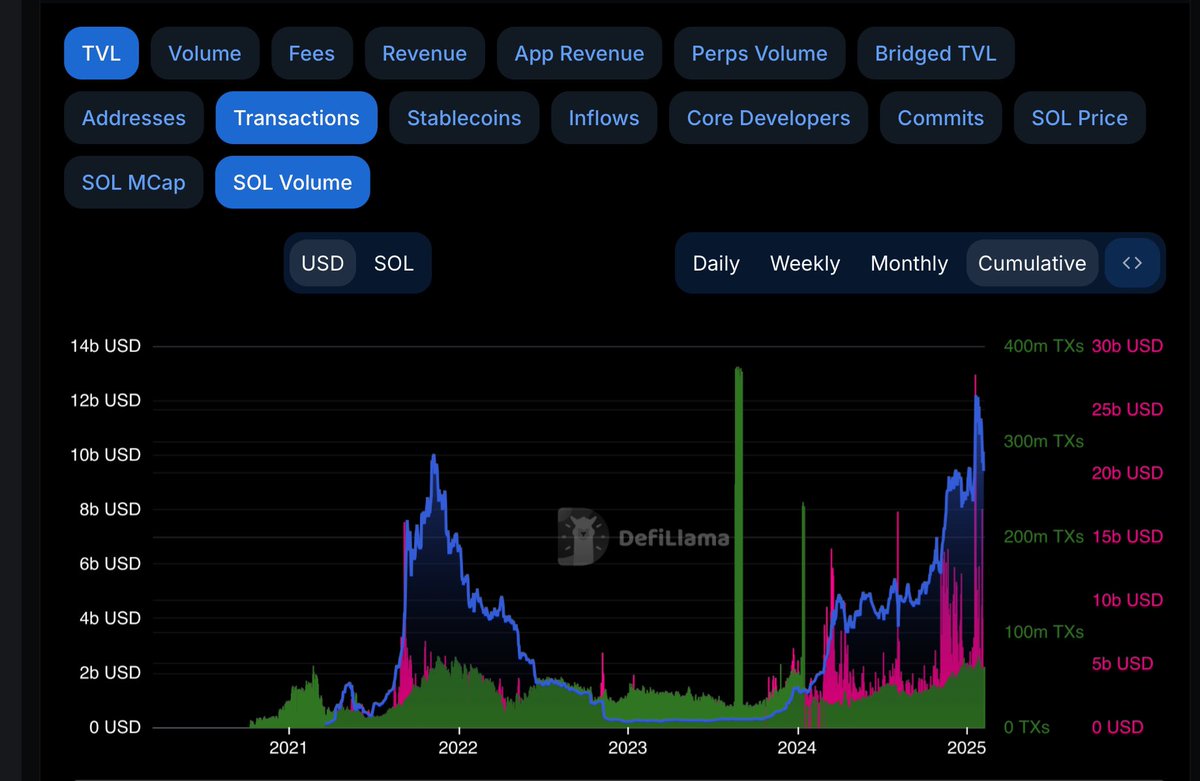Show Perps Volume on chart
Viewport: 1200px width, 781px height.
(x=759, y=54)
